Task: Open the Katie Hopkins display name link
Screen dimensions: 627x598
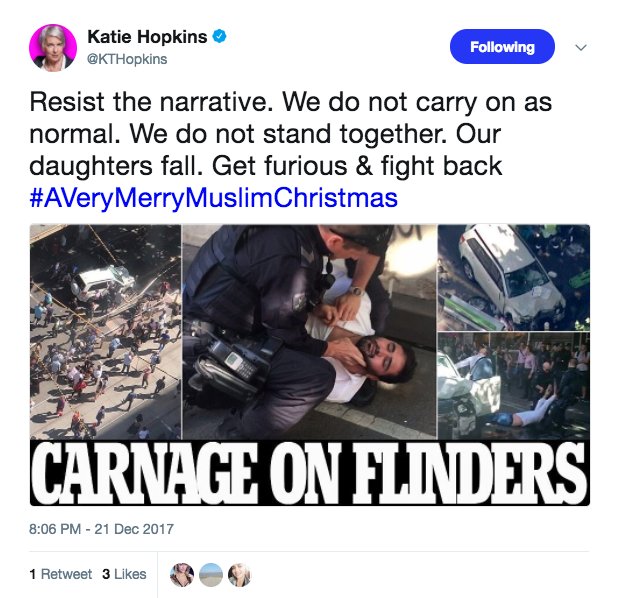Action: click(x=147, y=37)
